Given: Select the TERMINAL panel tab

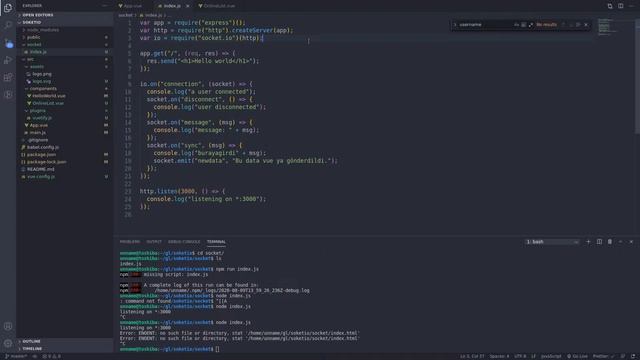Looking at the screenshot, I should tap(216, 242).
